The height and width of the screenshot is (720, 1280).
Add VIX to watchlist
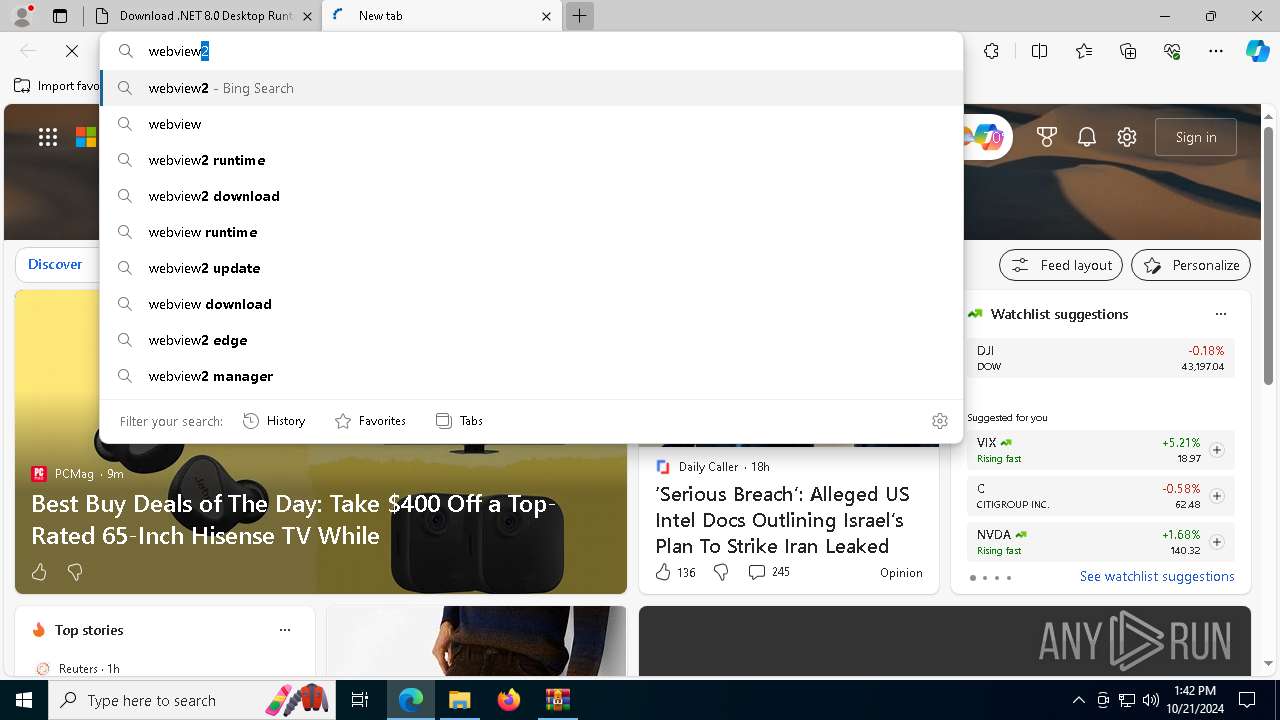[x=1216, y=450]
